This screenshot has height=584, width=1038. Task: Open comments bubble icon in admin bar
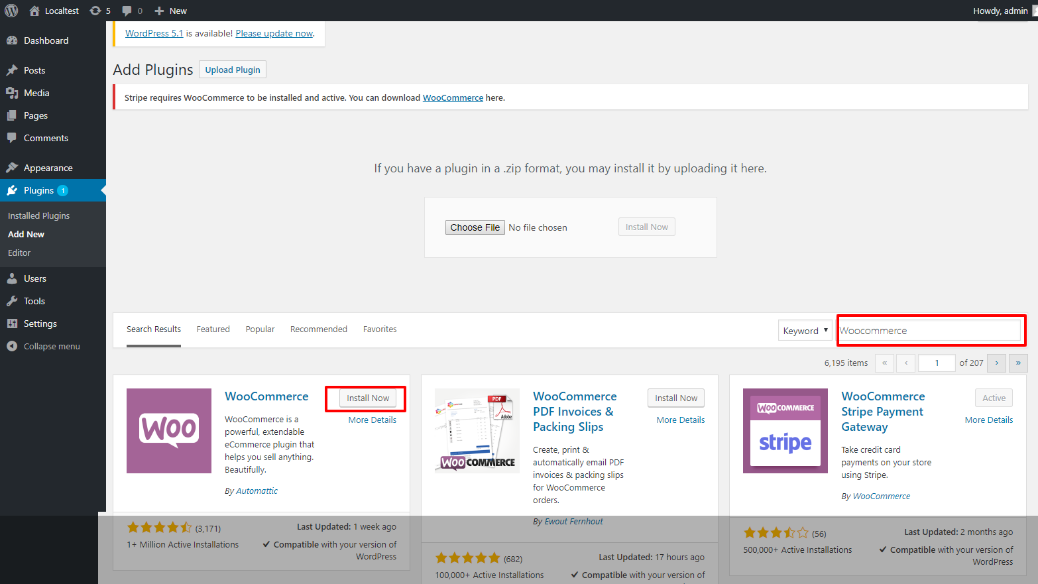pyautogui.click(x=132, y=11)
